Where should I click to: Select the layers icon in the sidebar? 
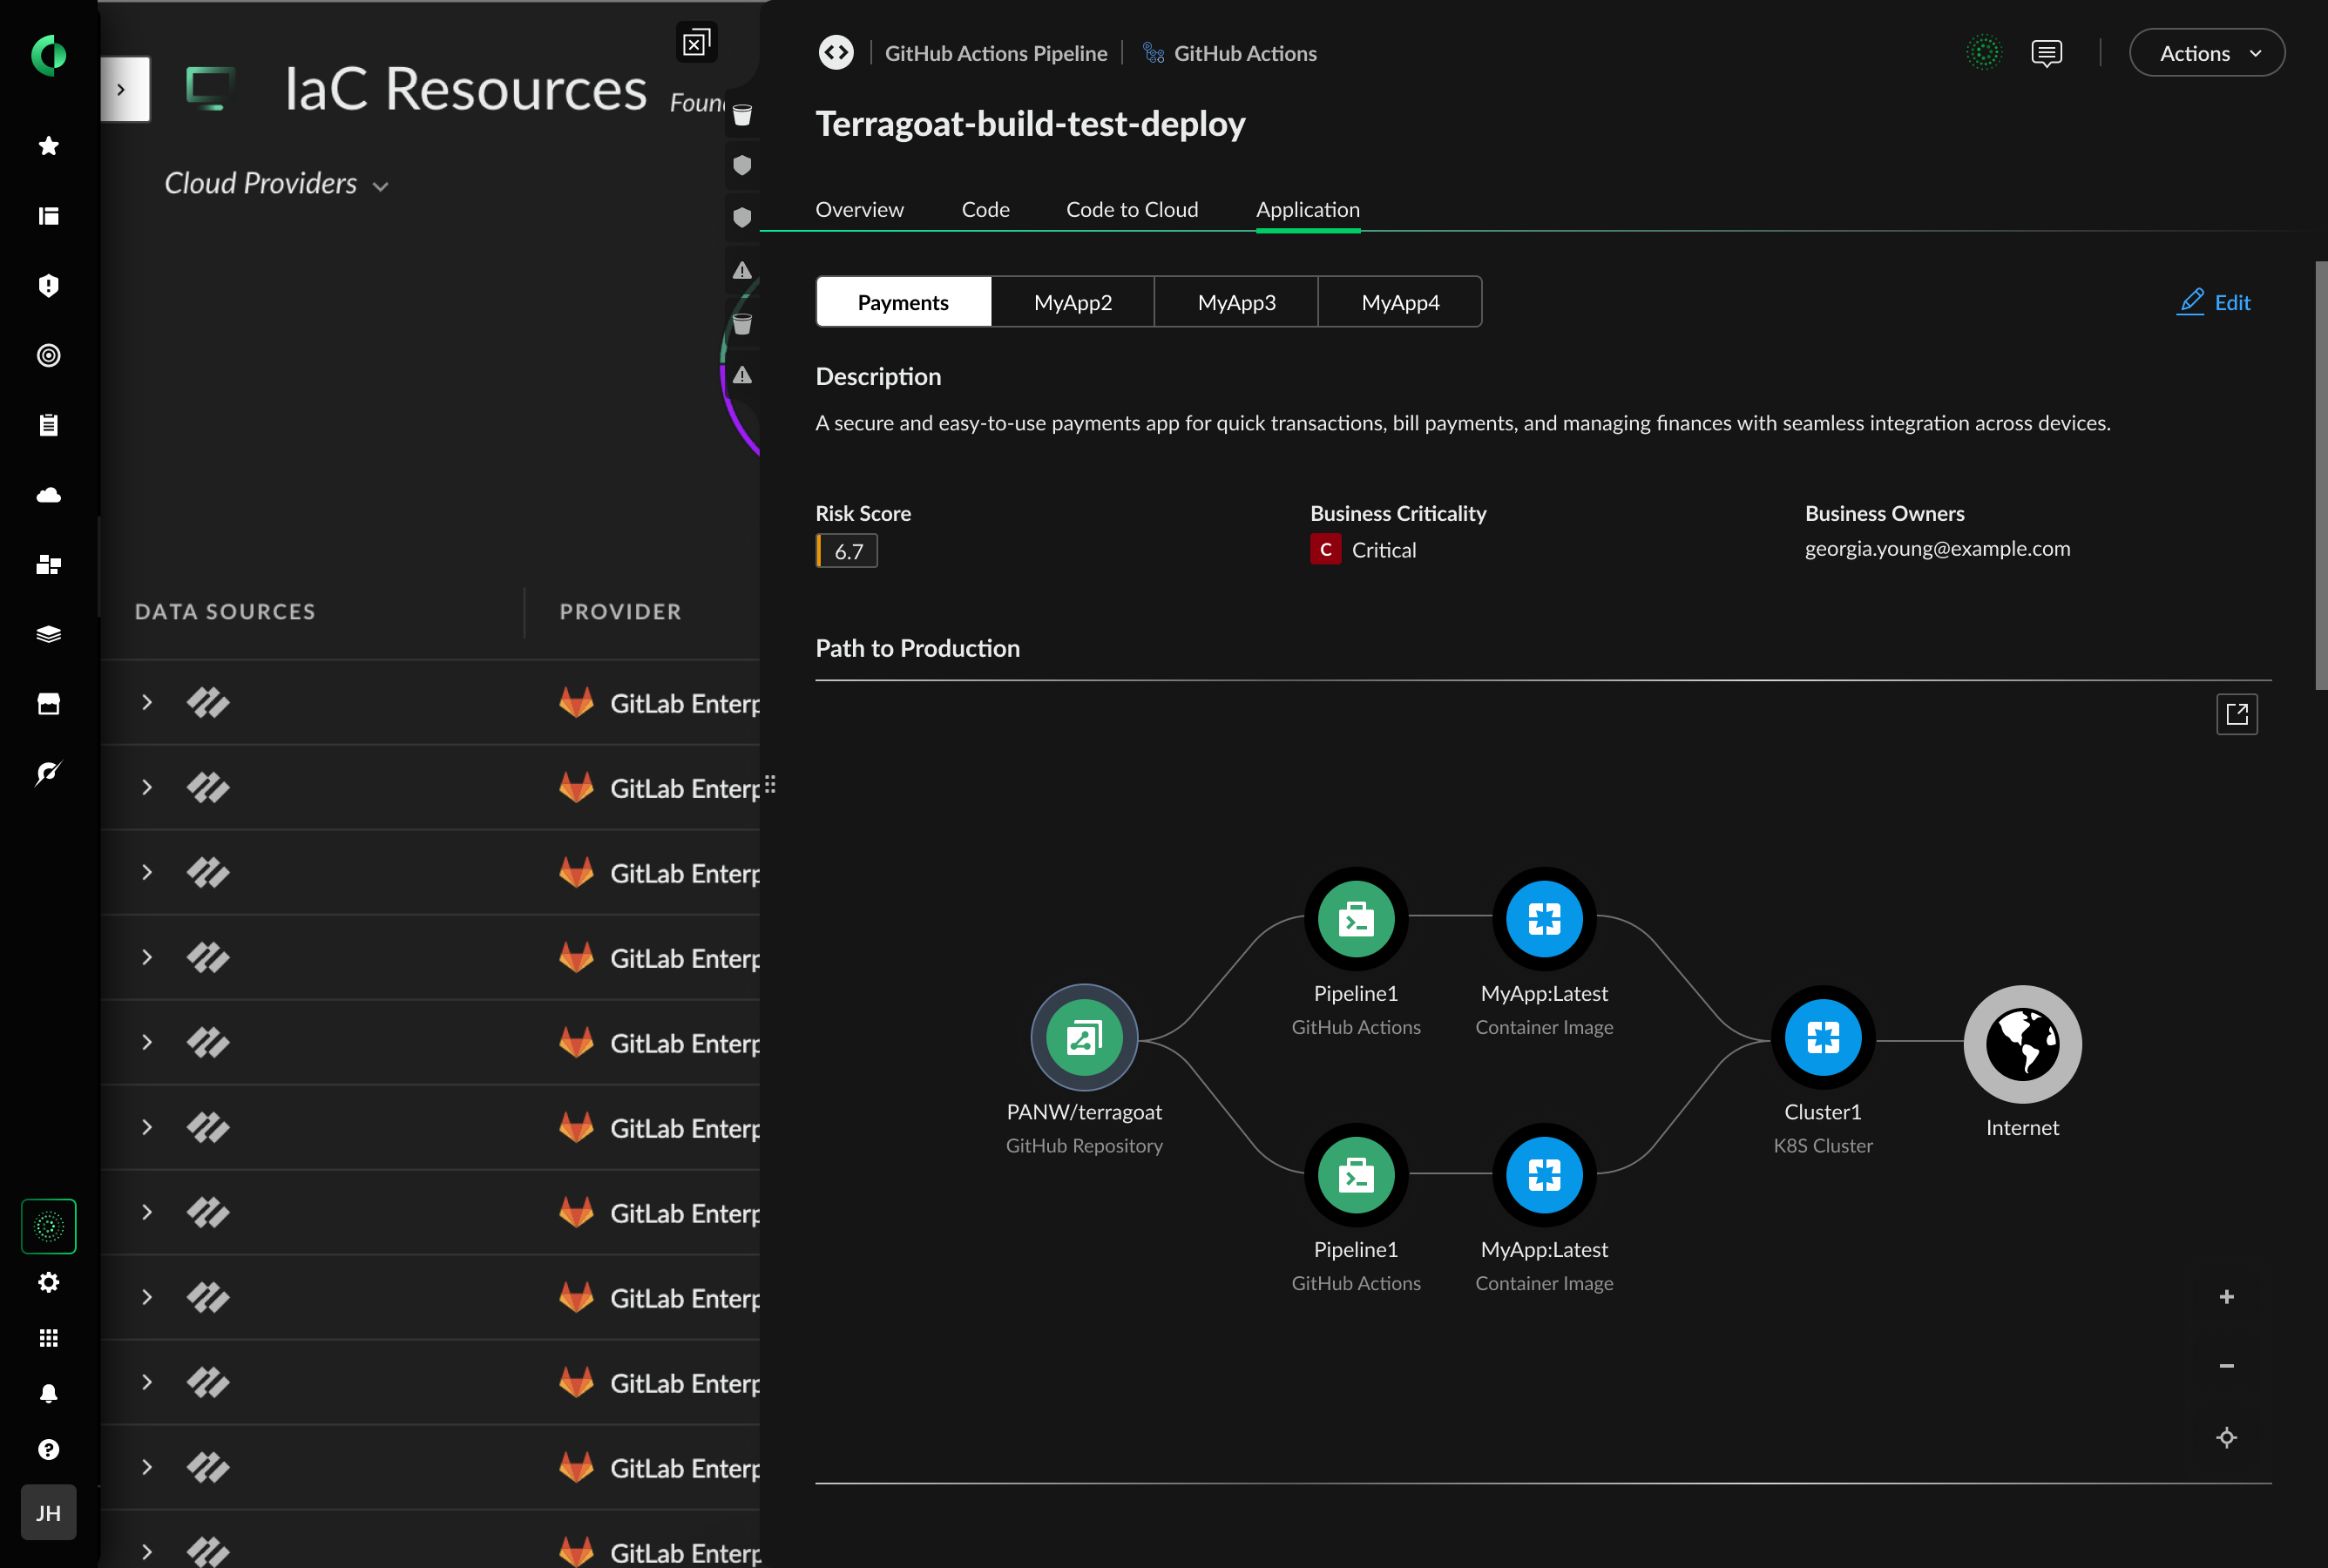(x=48, y=633)
